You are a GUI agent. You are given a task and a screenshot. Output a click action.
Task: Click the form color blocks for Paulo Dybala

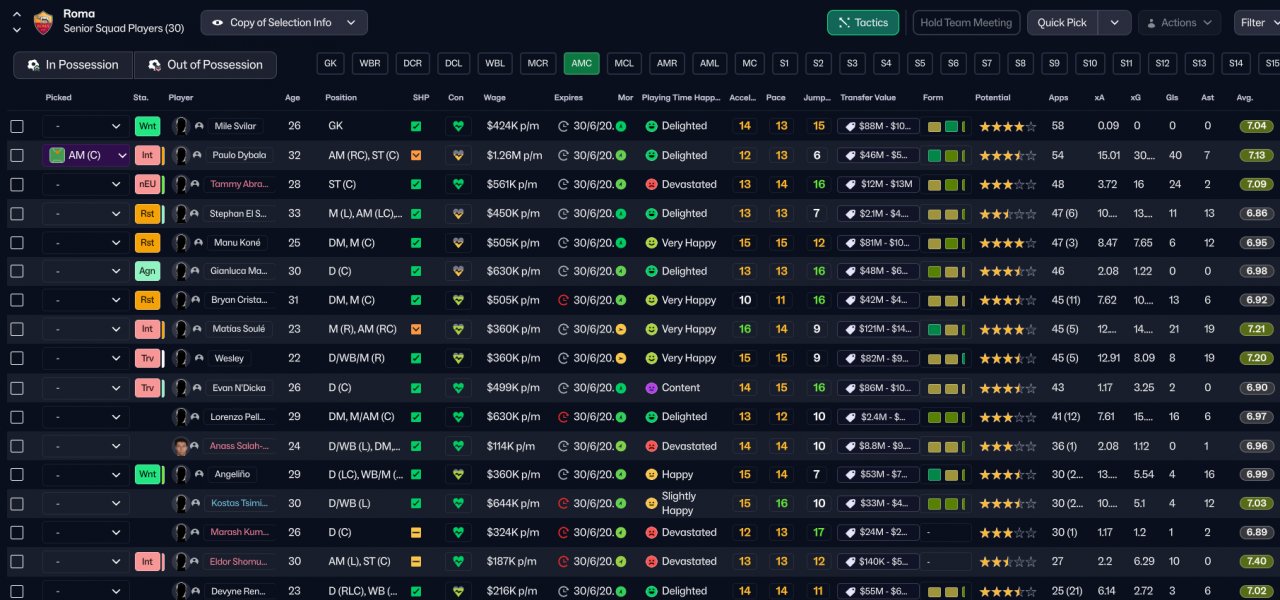tap(948, 156)
